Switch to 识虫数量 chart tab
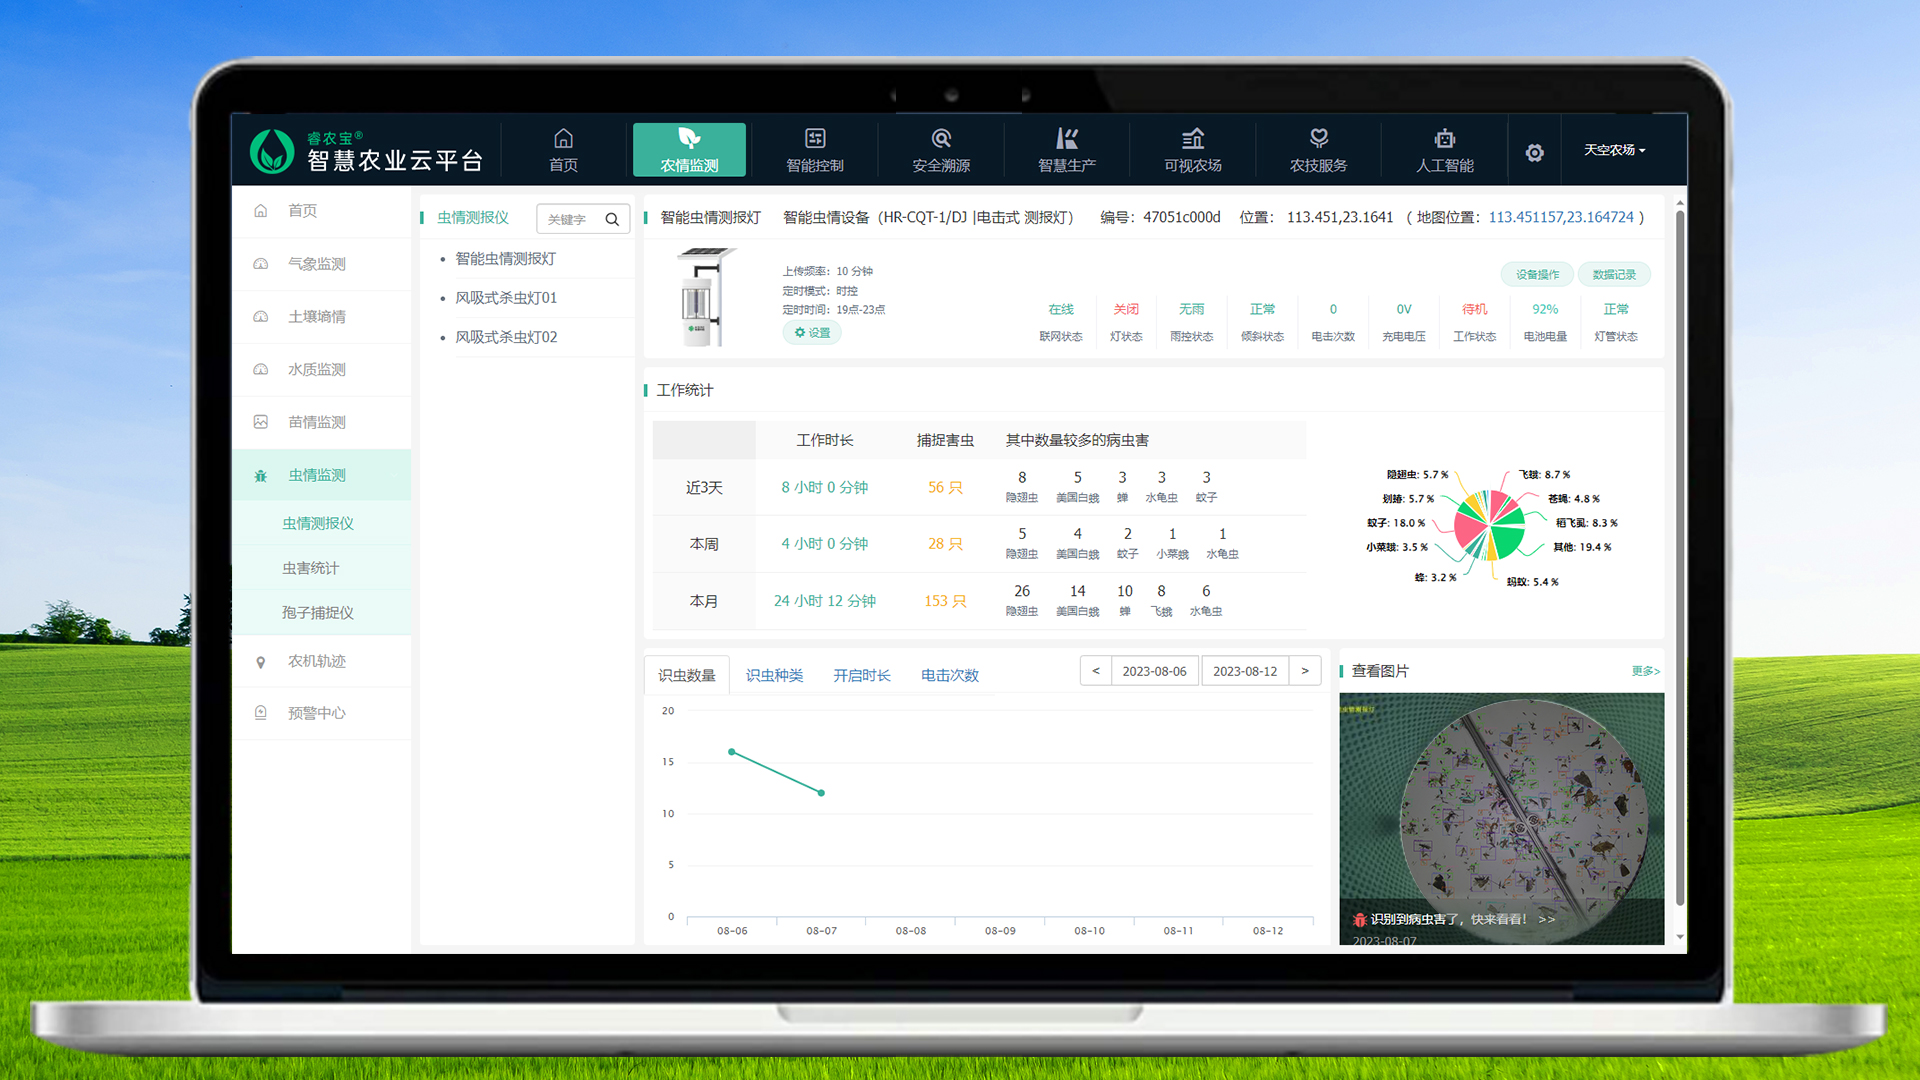Image resolution: width=1920 pixels, height=1080 pixels. [687, 675]
